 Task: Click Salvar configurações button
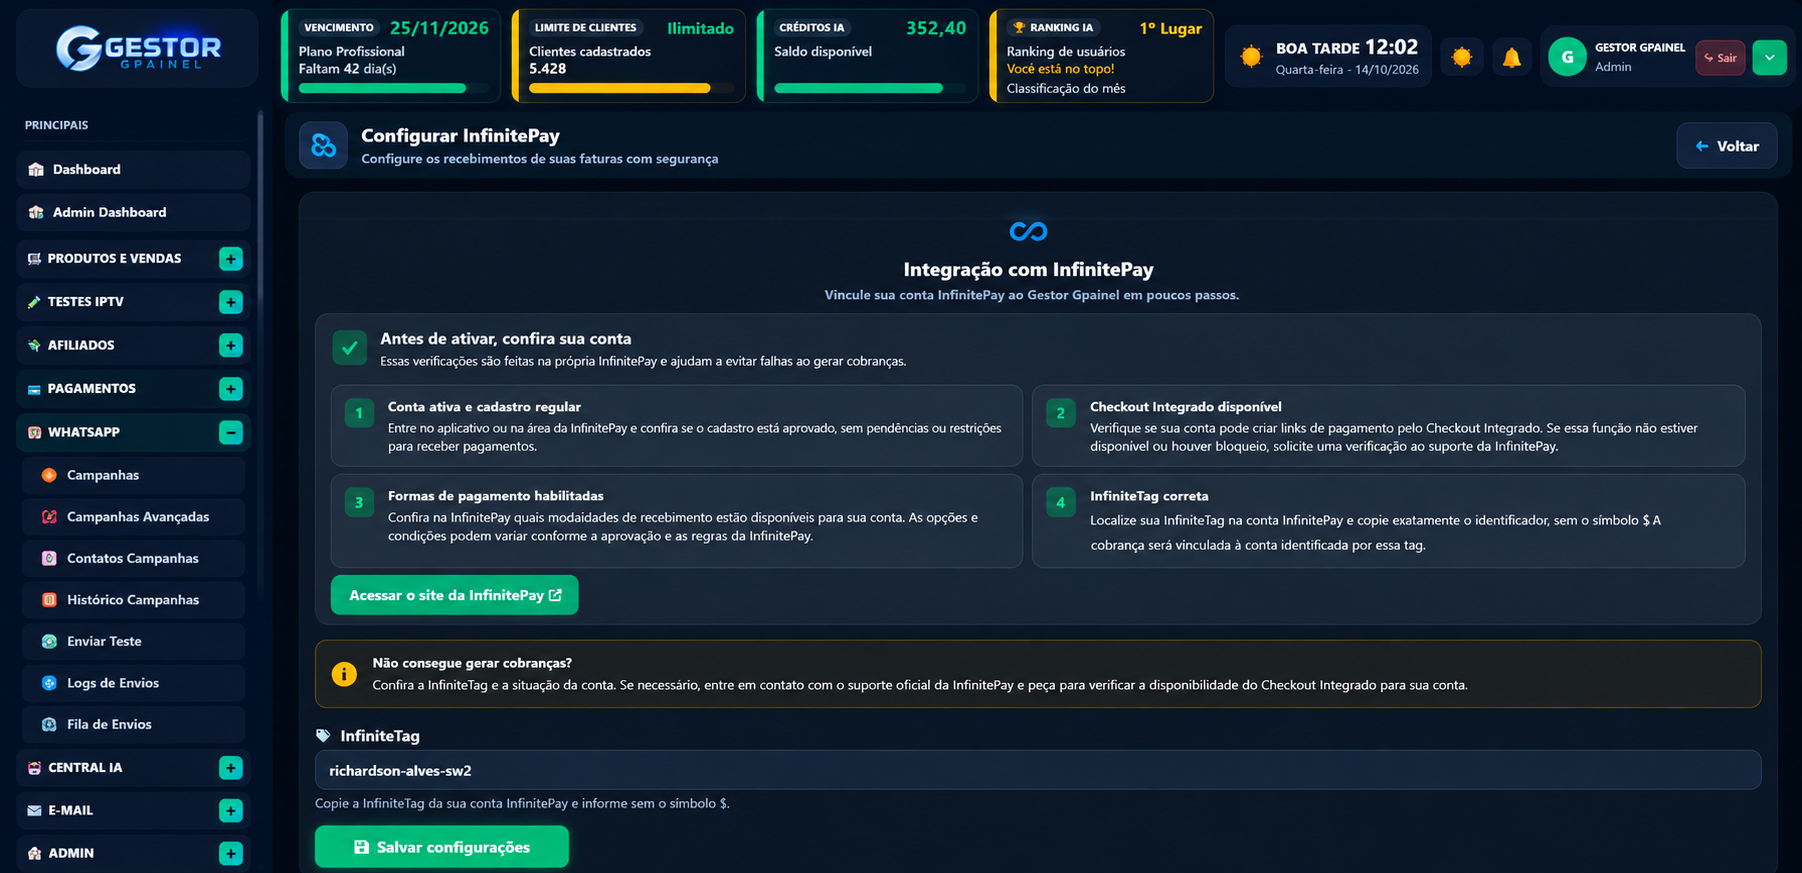tap(442, 847)
